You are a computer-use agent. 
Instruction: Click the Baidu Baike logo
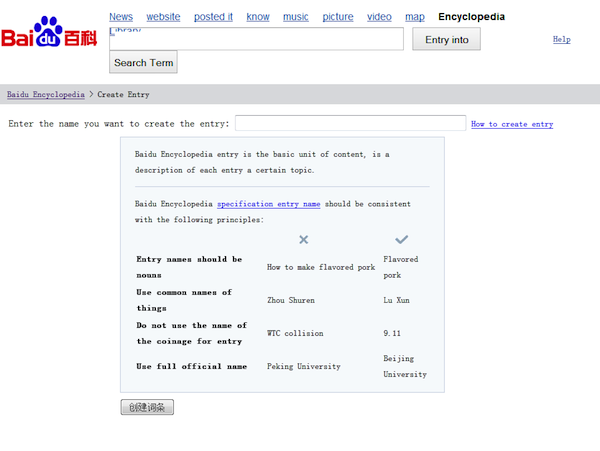(49, 32)
